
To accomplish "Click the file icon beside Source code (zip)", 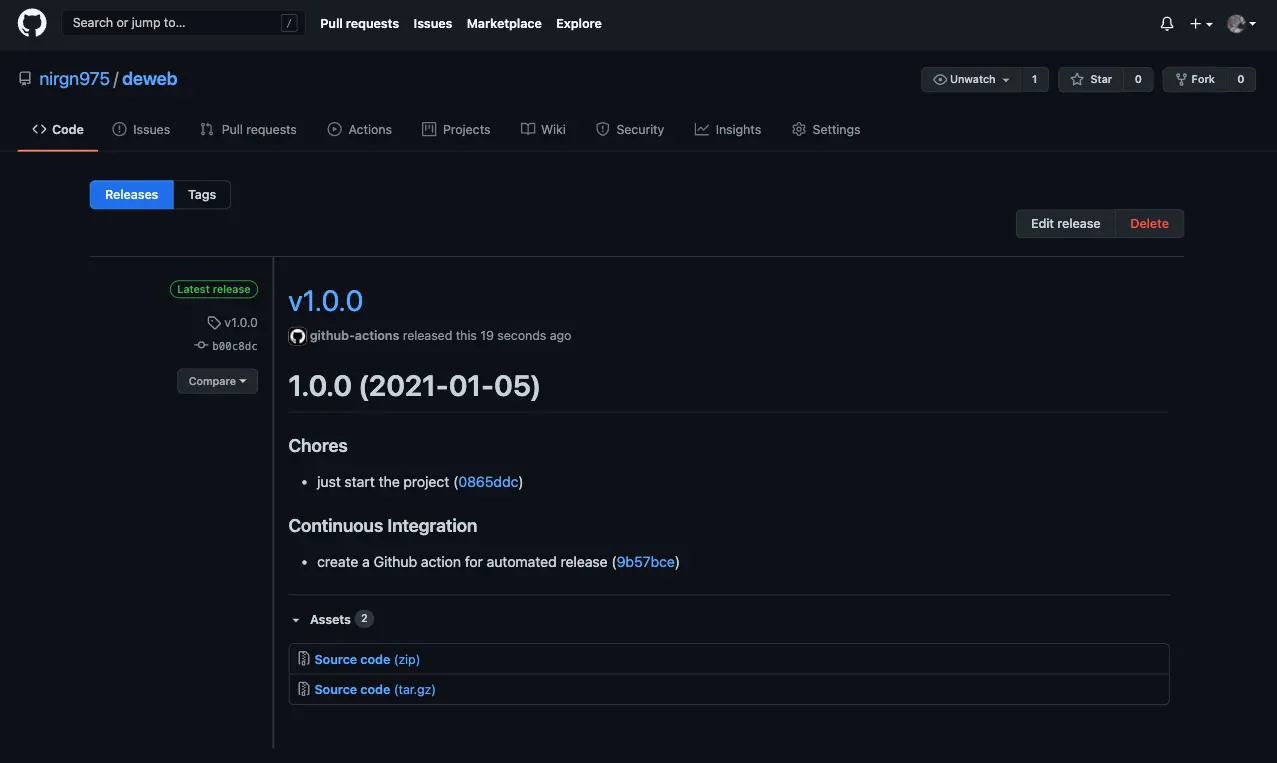I will (x=303, y=658).
